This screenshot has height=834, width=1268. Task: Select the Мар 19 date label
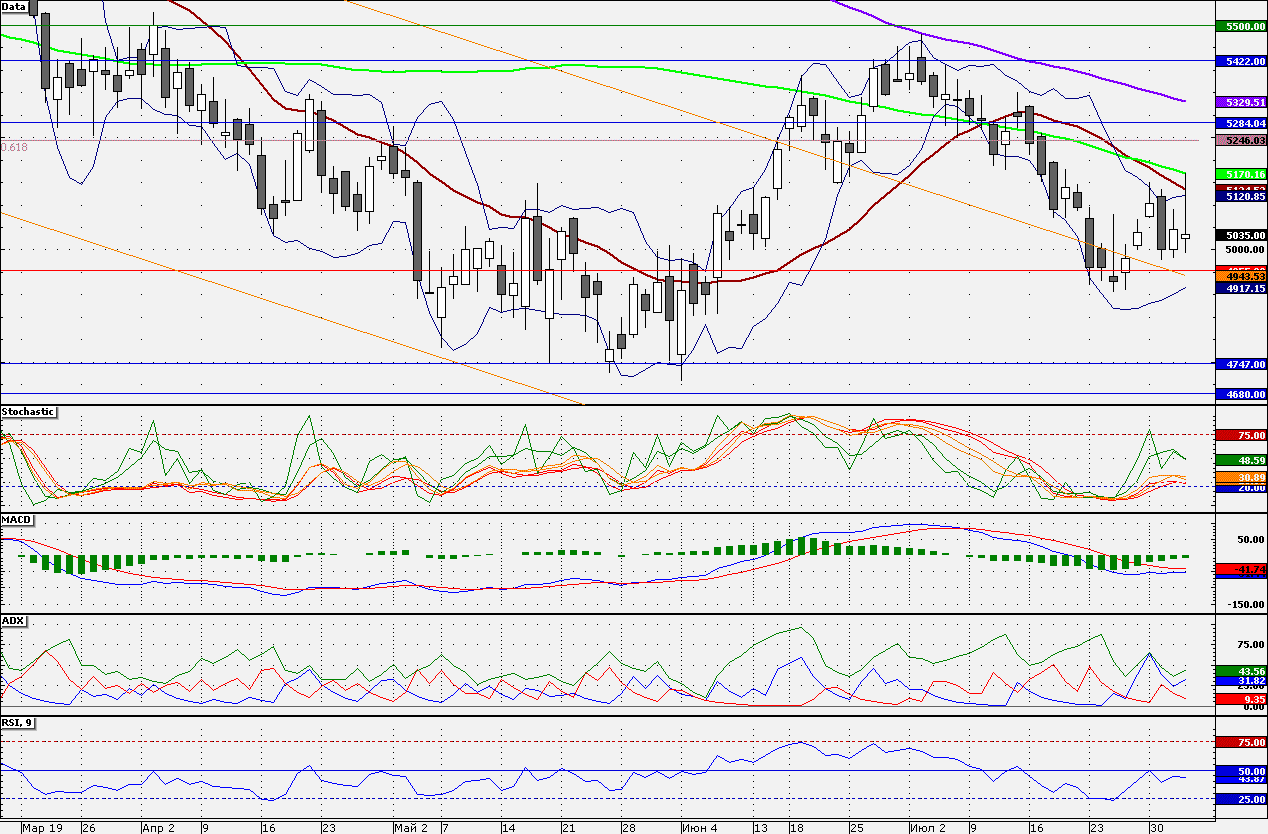[x=44, y=828]
